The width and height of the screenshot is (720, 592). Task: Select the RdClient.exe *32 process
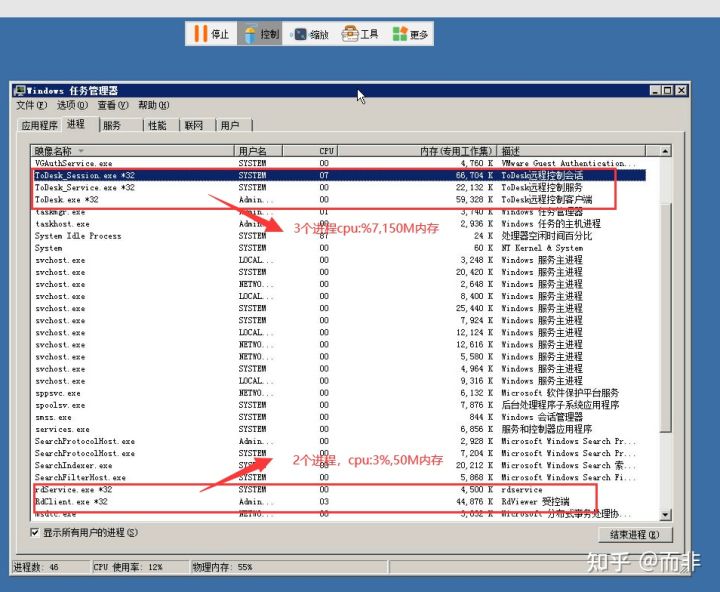tap(338, 502)
